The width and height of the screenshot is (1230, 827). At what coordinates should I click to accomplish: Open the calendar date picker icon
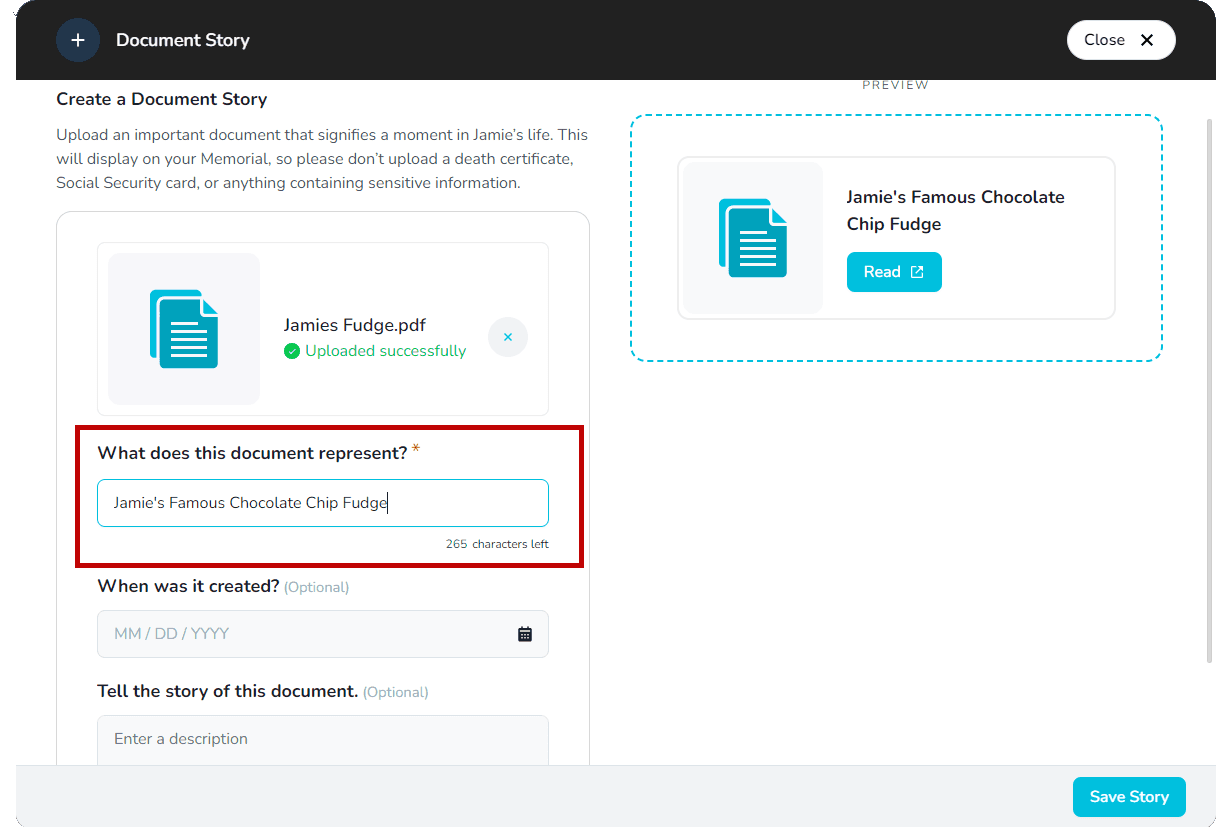pyautogui.click(x=525, y=634)
